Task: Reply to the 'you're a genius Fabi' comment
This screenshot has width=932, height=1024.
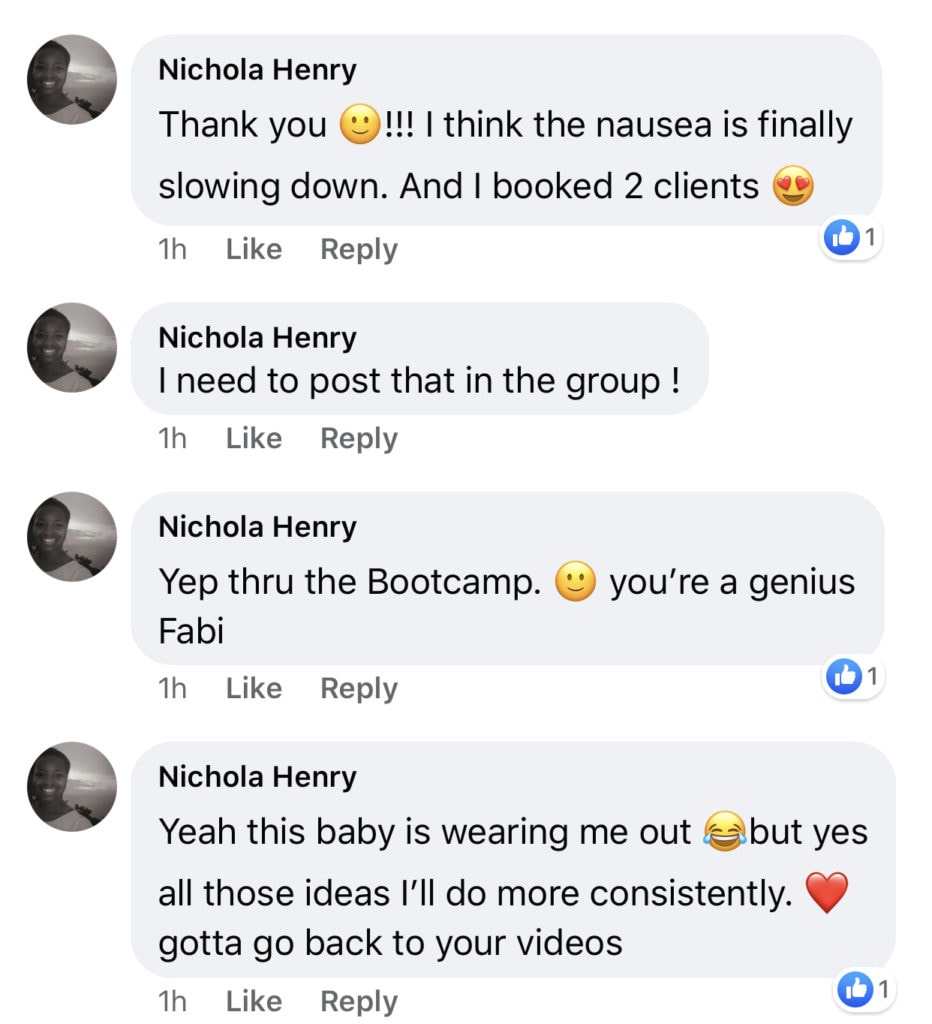Action: point(359,688)
